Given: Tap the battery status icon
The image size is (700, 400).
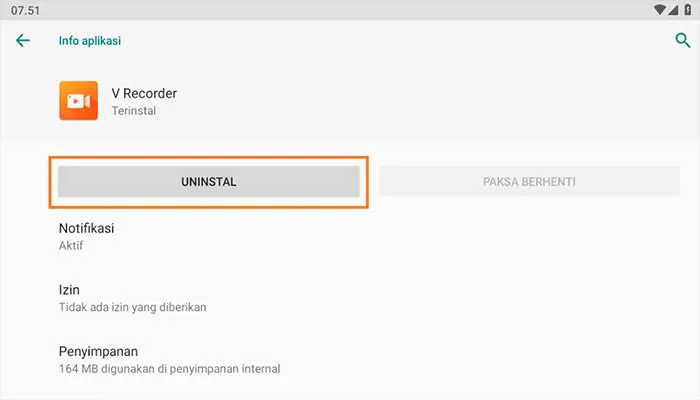Looking at the screenshot, I should [x=685, y=10].
